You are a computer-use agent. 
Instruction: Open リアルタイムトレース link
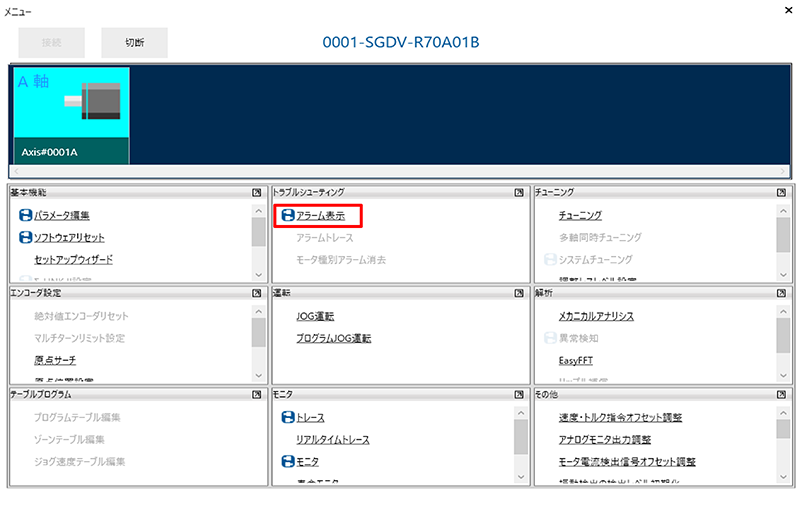[x=333, y=439]
